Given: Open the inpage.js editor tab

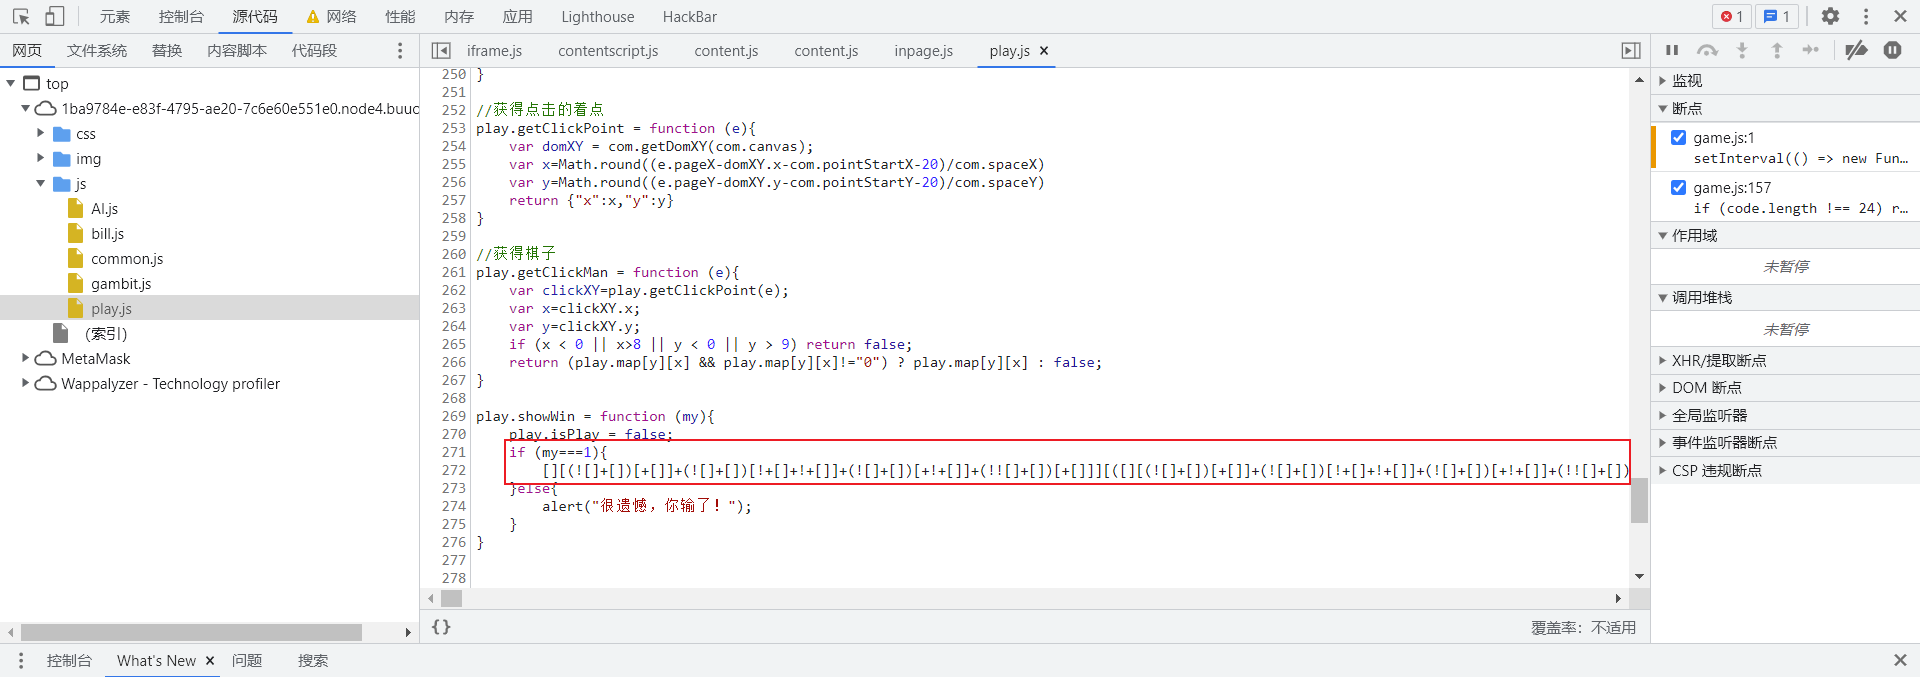Looking at the screenshot, I should coord(923,50).
